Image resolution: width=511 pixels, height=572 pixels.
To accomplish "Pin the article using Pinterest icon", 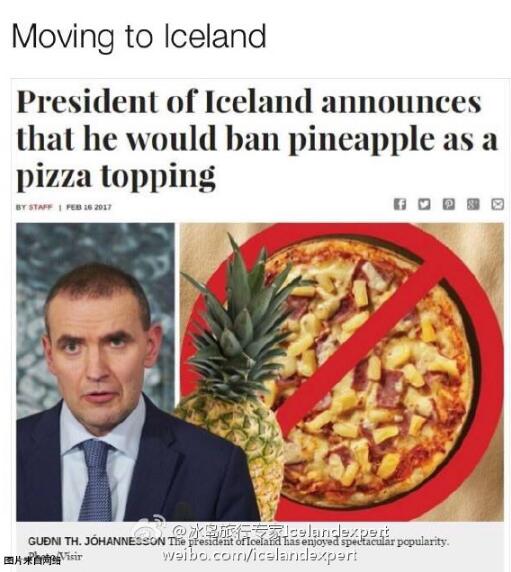I will [x=449, y=204].
